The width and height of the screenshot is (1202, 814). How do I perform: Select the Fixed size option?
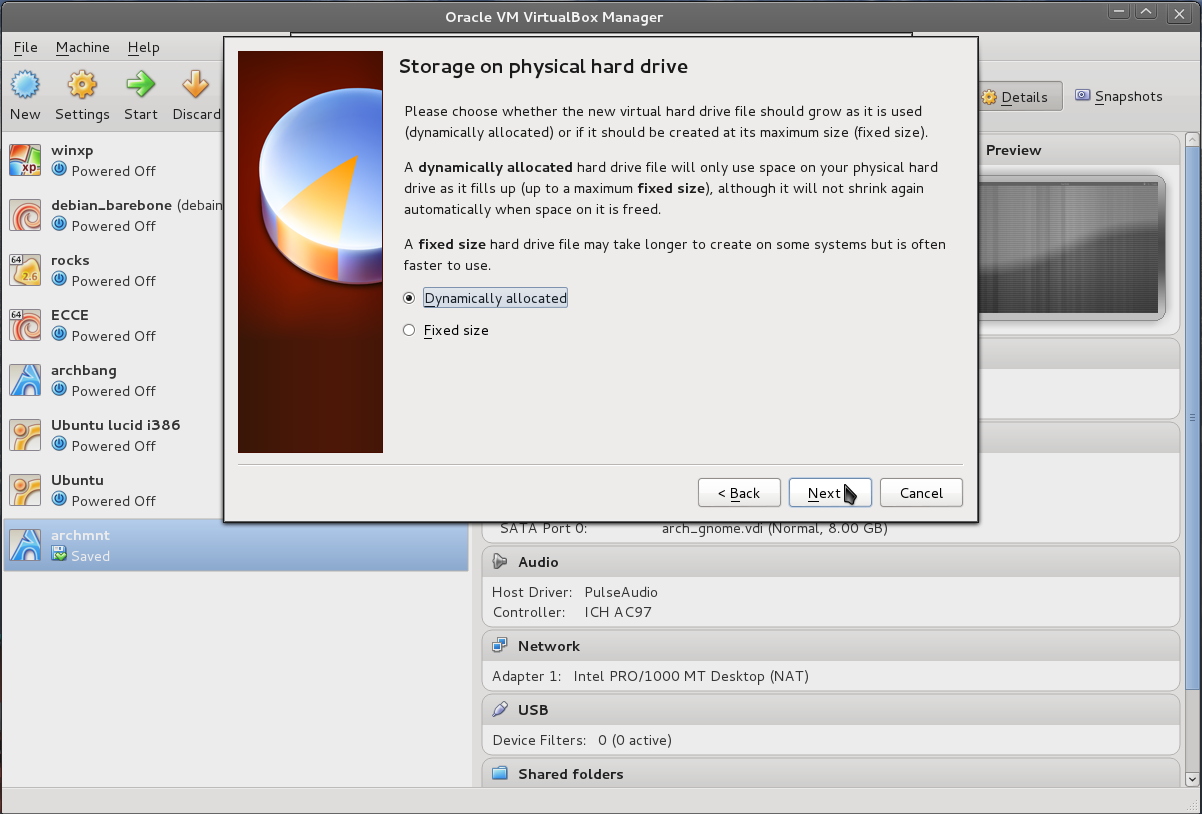409,329
